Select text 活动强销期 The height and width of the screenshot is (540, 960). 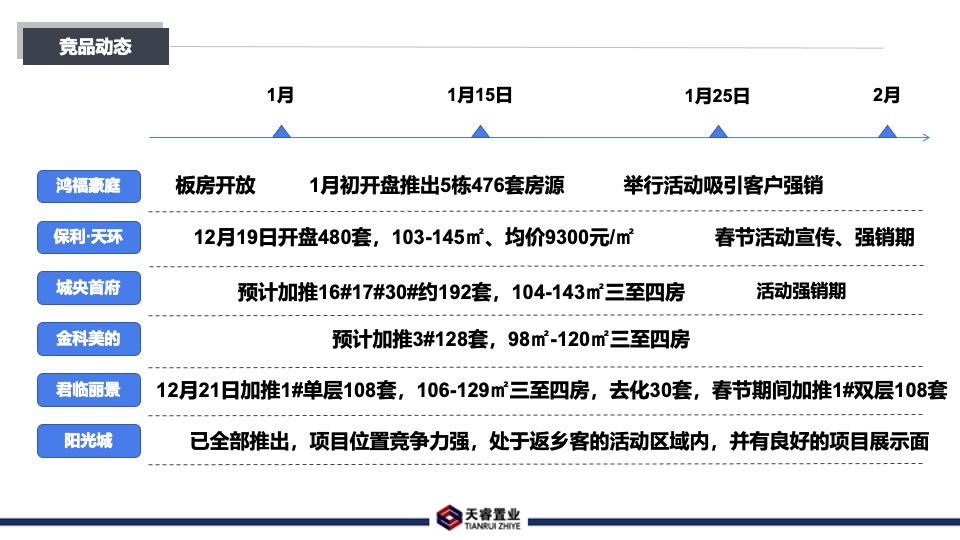click(x=801, y=291)
